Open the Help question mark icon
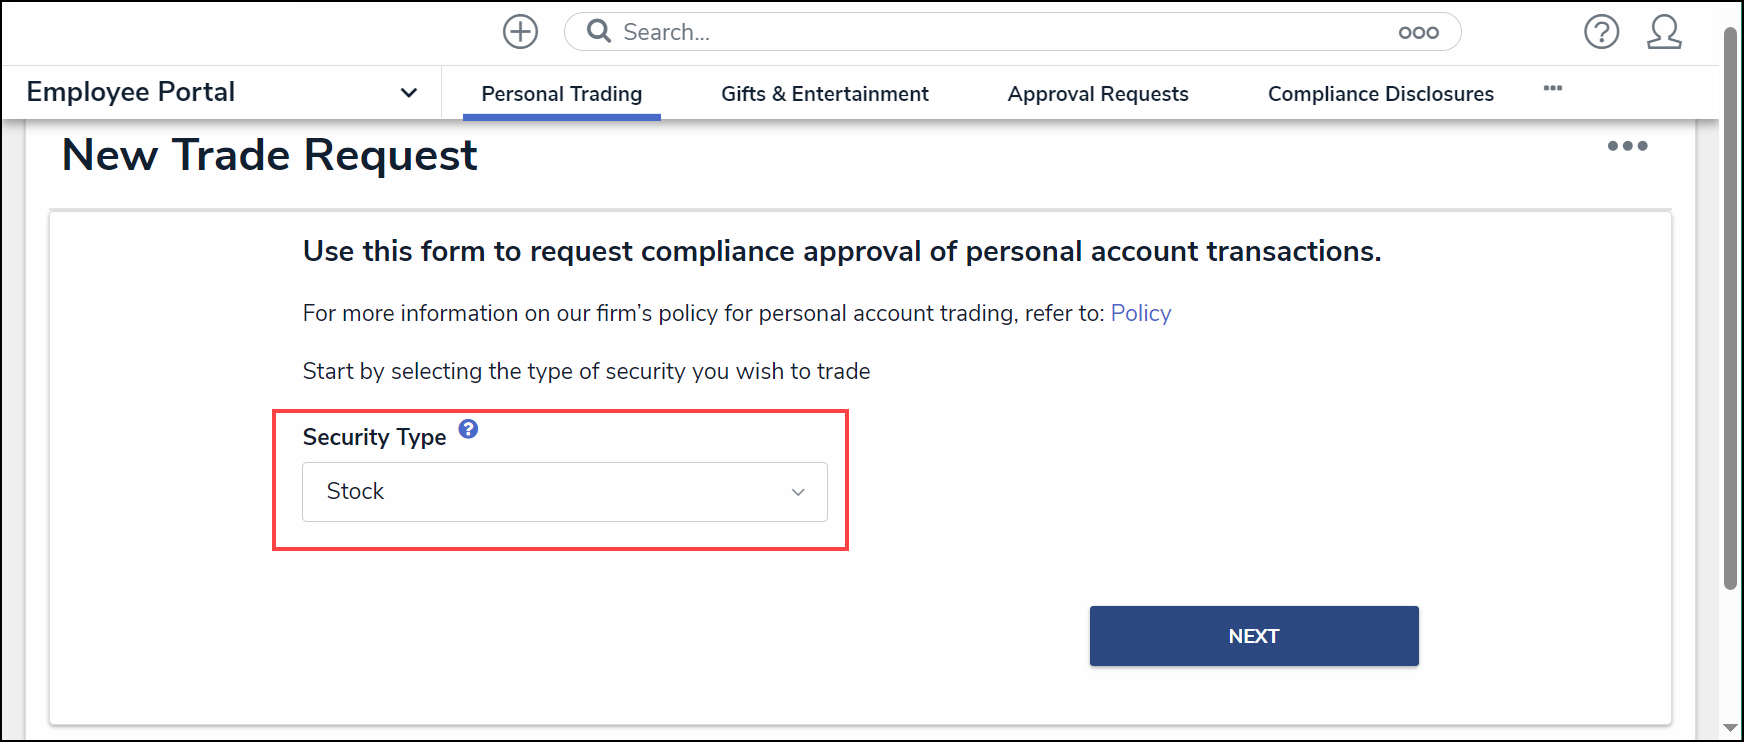 1601,32
